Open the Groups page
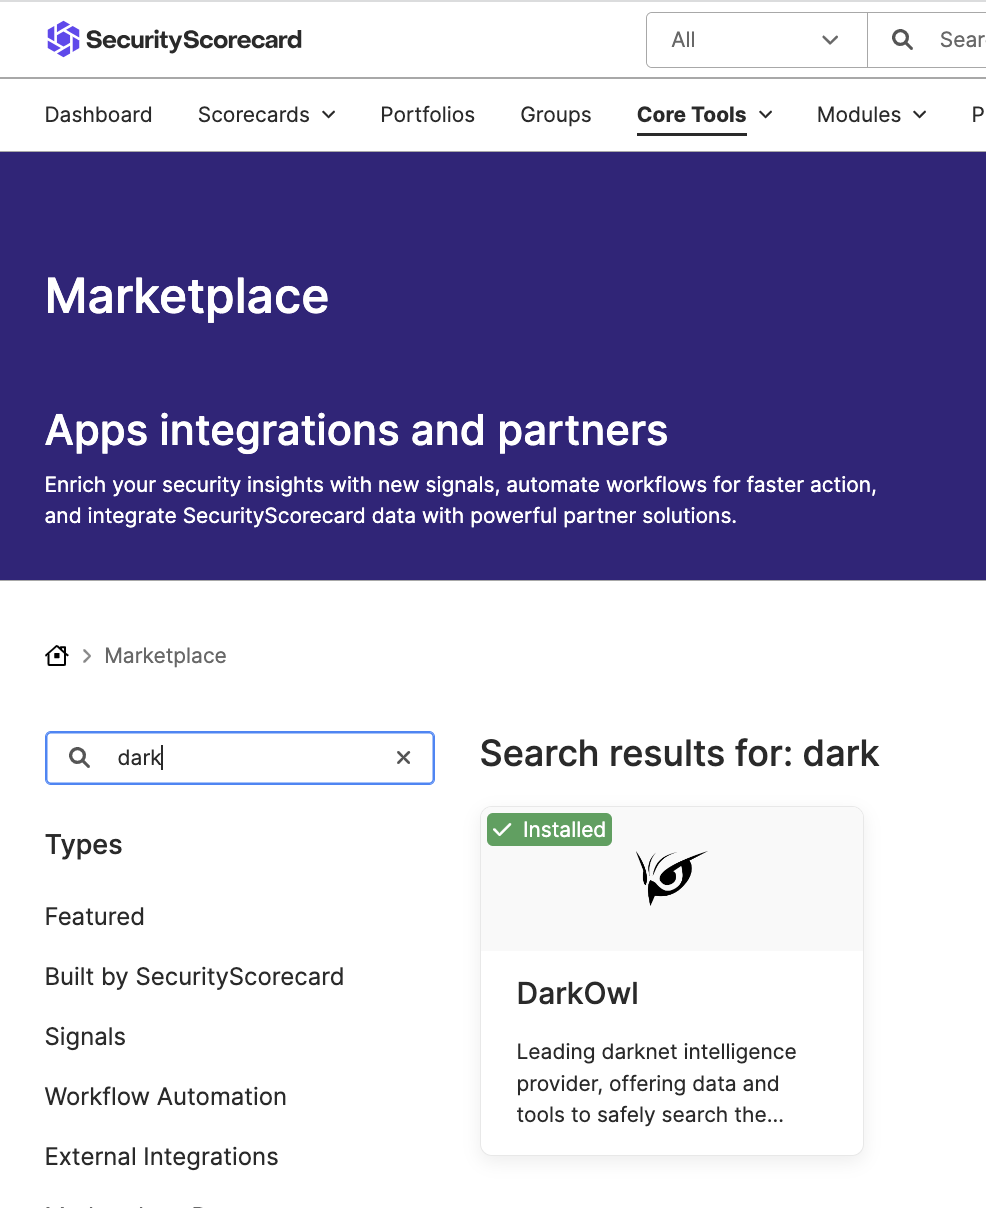Screen dimensions: 986x1208 pos(556,115)
